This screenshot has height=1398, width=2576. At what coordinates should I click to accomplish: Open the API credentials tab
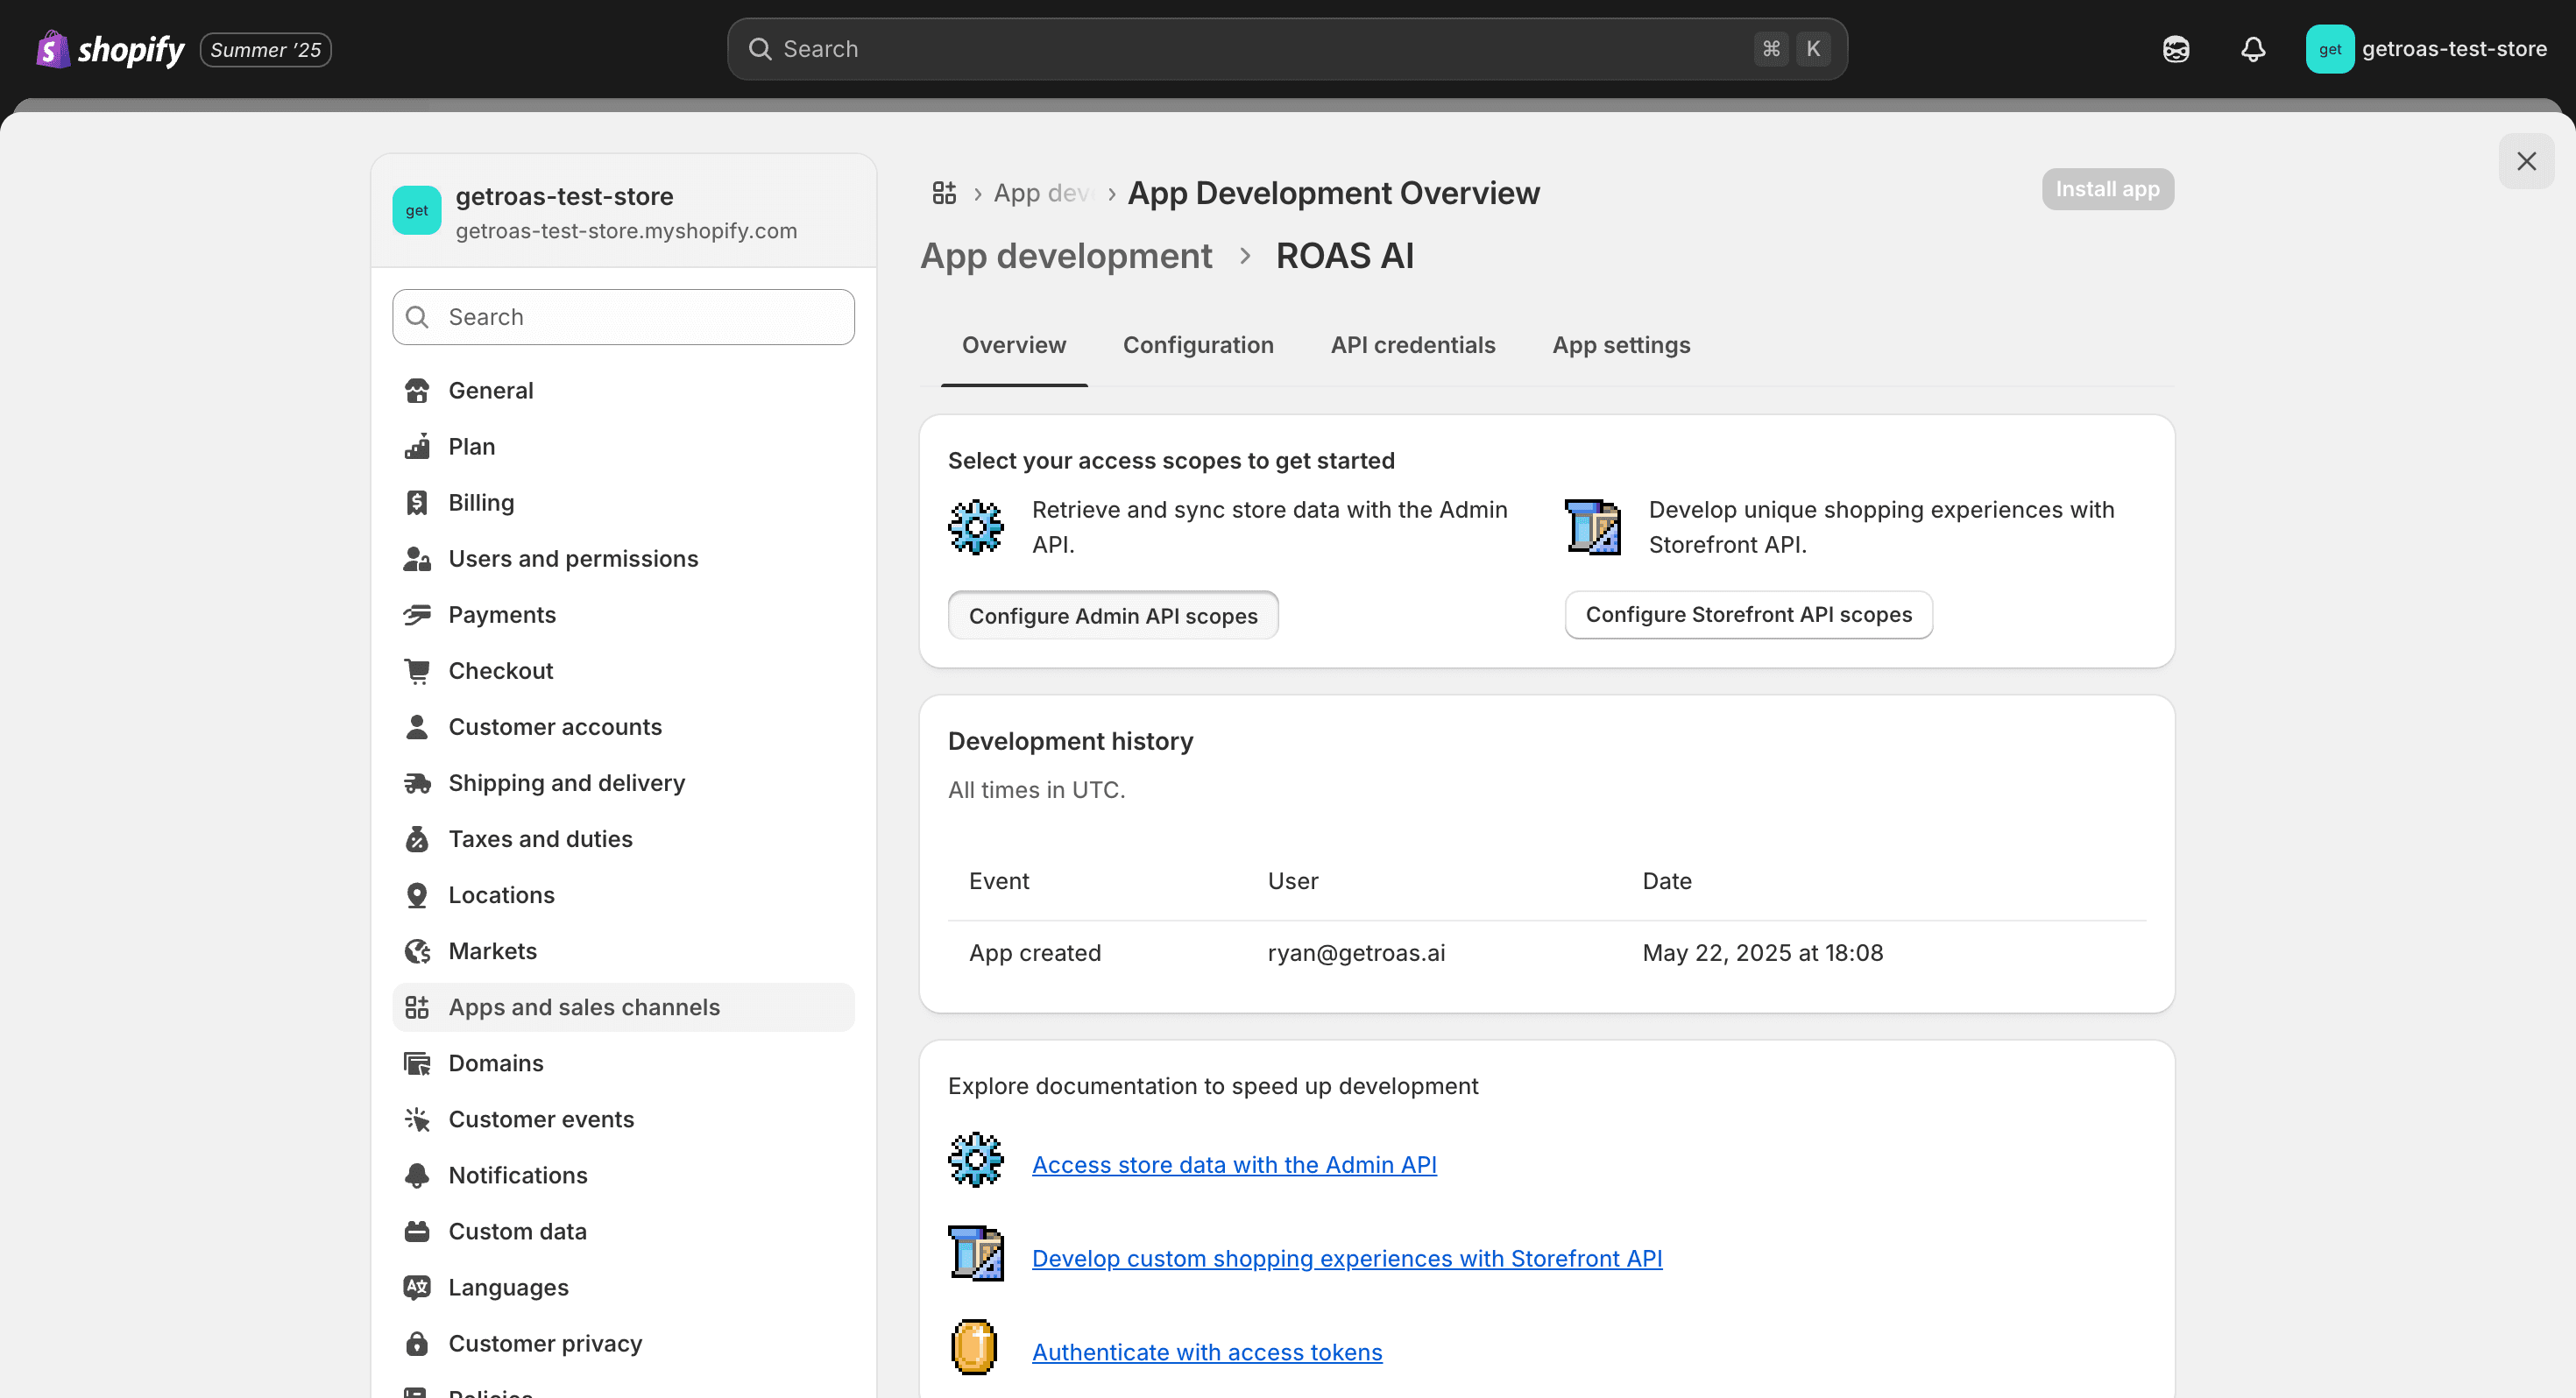point(1412,345)
